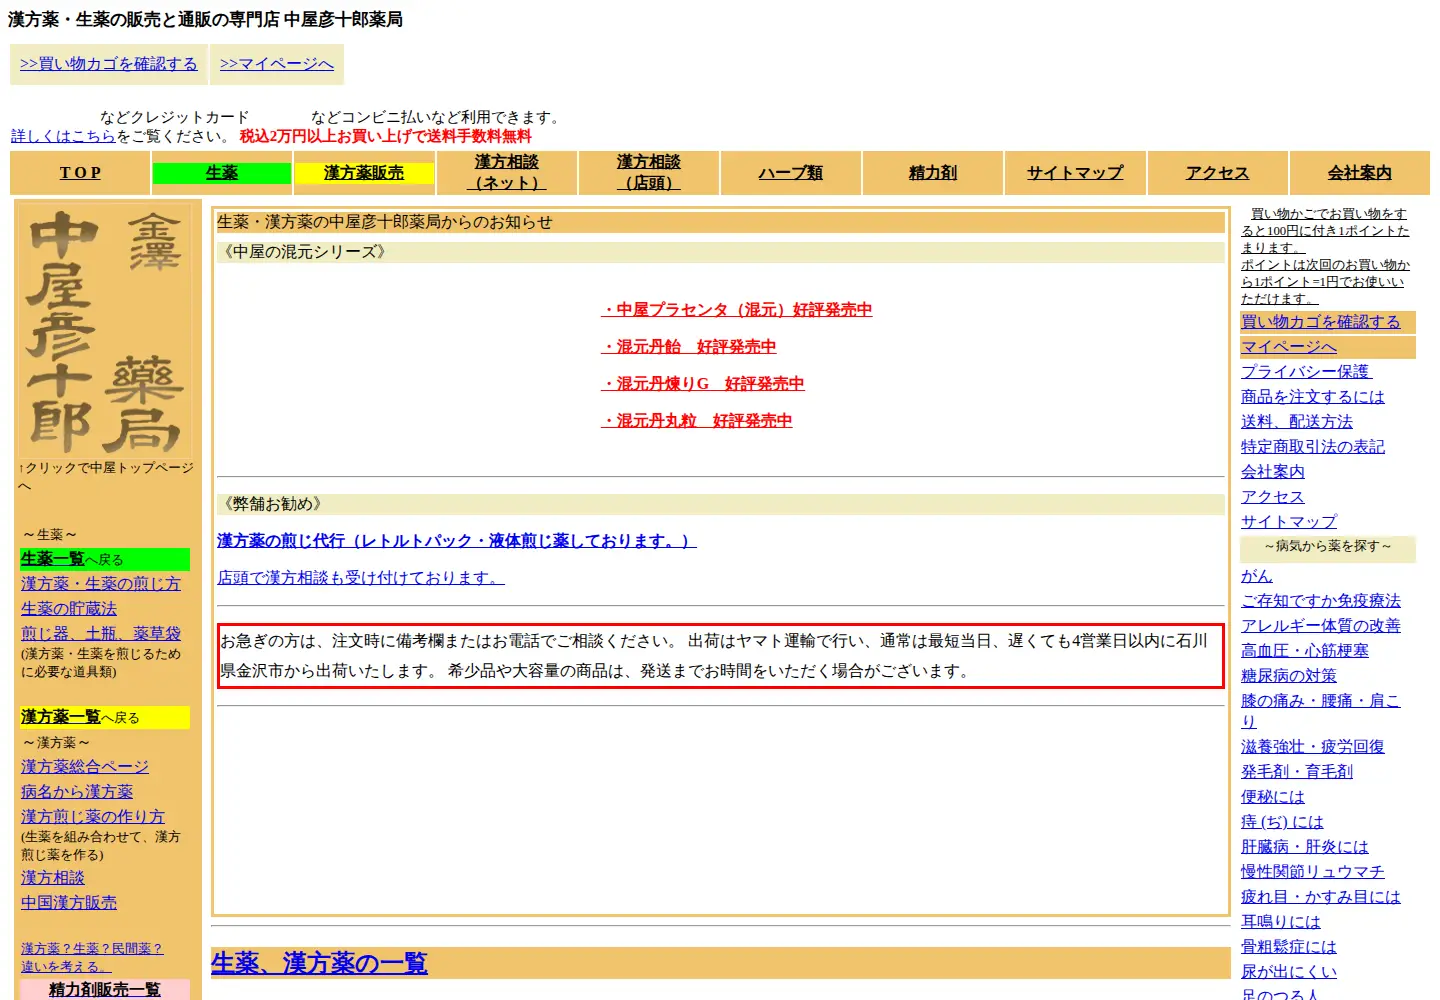Open 便秘には link
1440x1000 pixels.
coord(1273,797)
